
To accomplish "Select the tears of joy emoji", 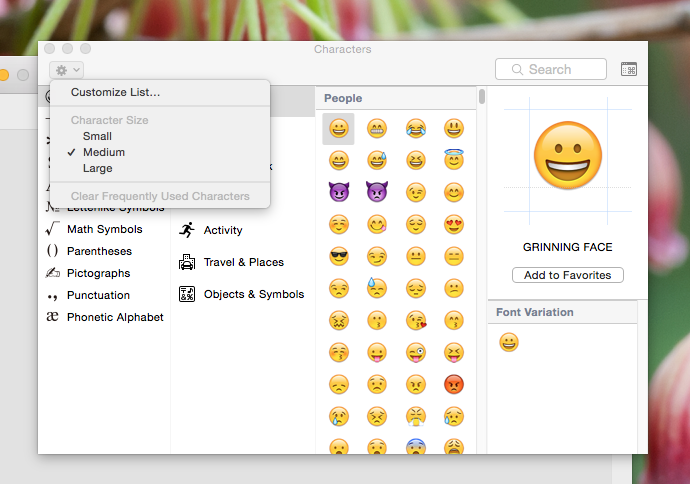I will [416, 128].
